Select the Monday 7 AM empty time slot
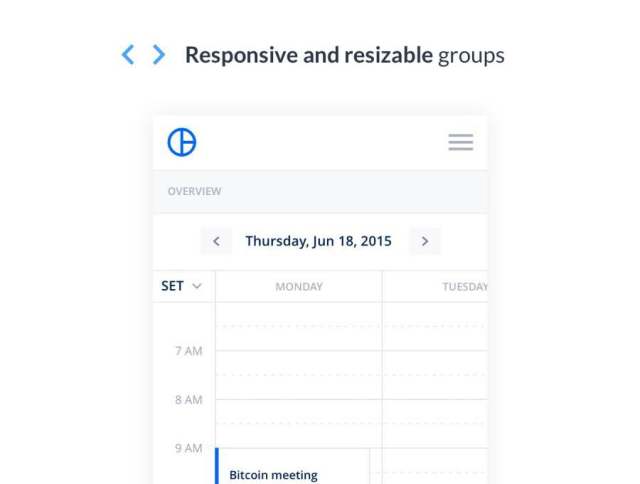Screen dimensions: 640x484 tap(299, 375)
